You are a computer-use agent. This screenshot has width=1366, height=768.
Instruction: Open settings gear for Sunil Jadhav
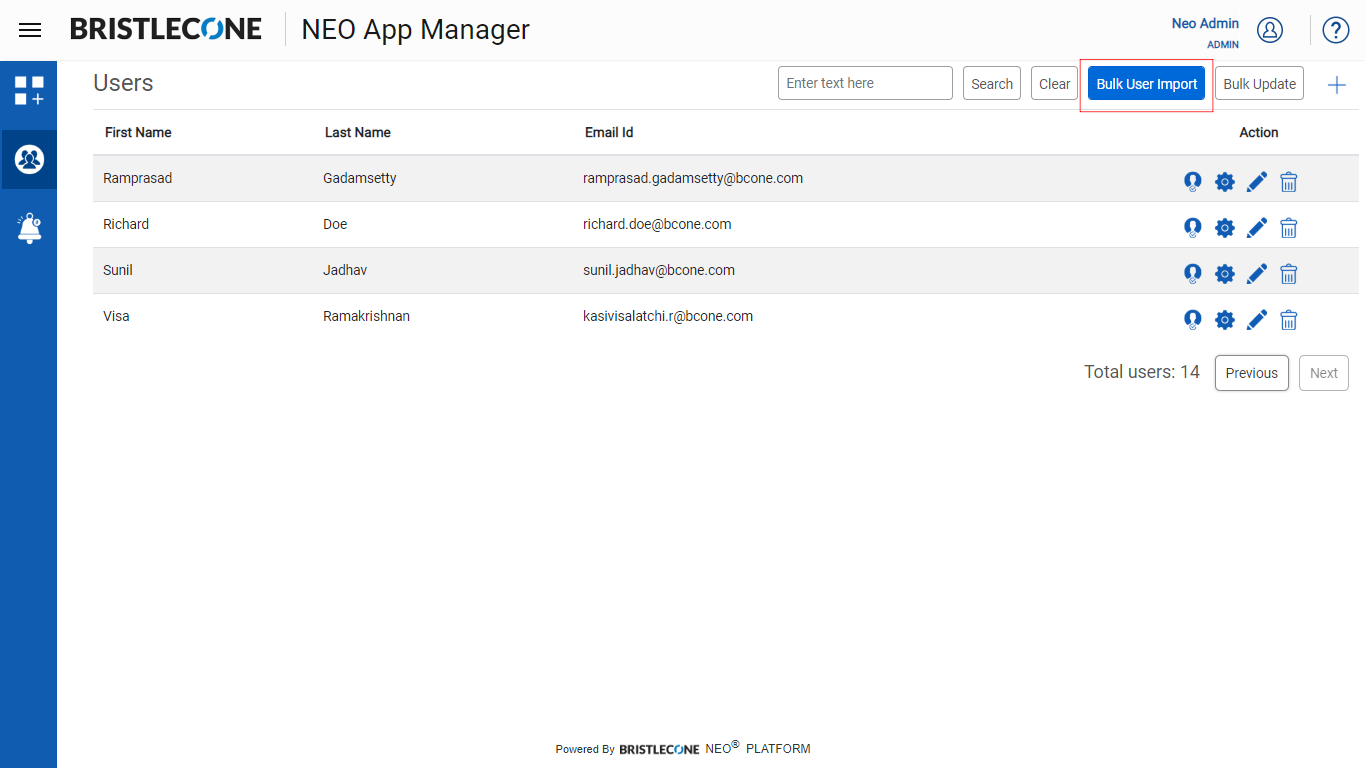(1225, 273)
